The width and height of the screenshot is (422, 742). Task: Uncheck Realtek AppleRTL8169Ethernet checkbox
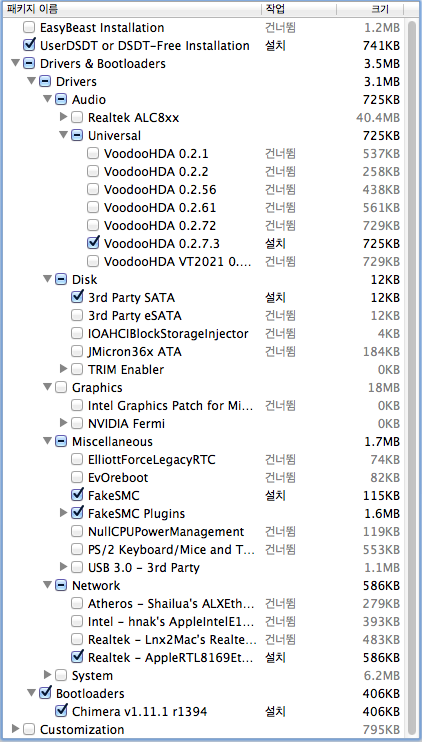coord(77,657)
